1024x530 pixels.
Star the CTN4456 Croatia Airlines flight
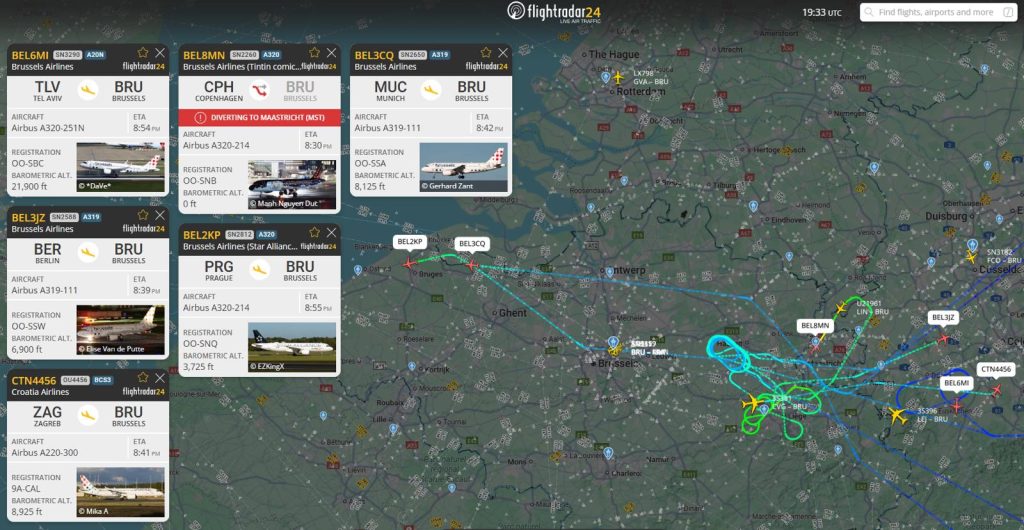(x=143, y=378)
